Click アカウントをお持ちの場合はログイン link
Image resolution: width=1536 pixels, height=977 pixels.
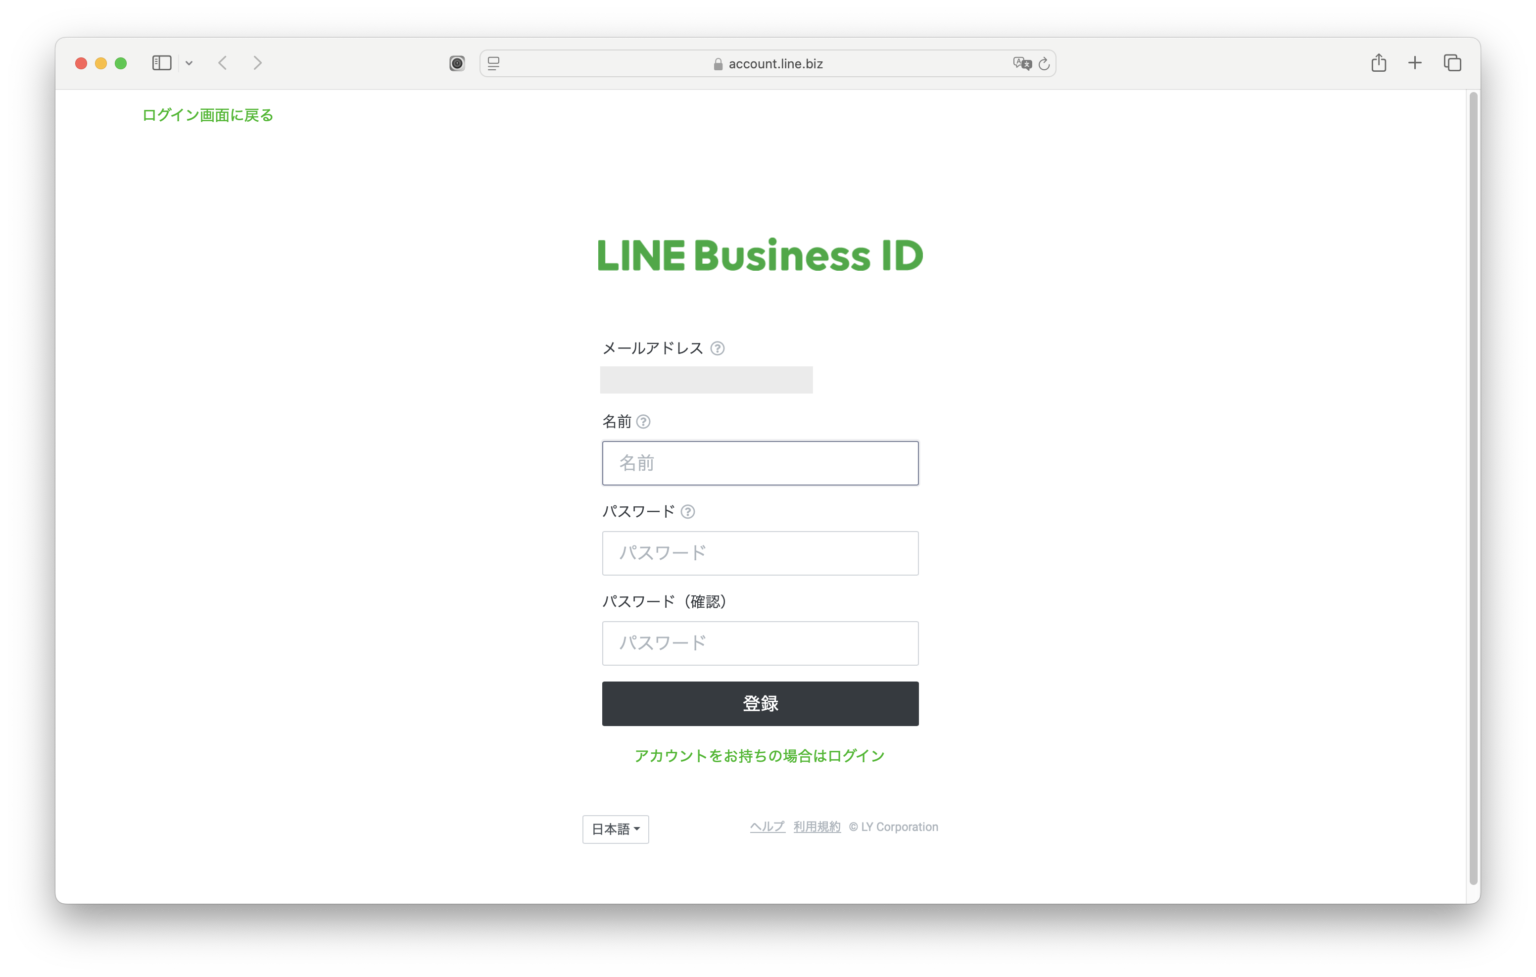pos(760,756)
